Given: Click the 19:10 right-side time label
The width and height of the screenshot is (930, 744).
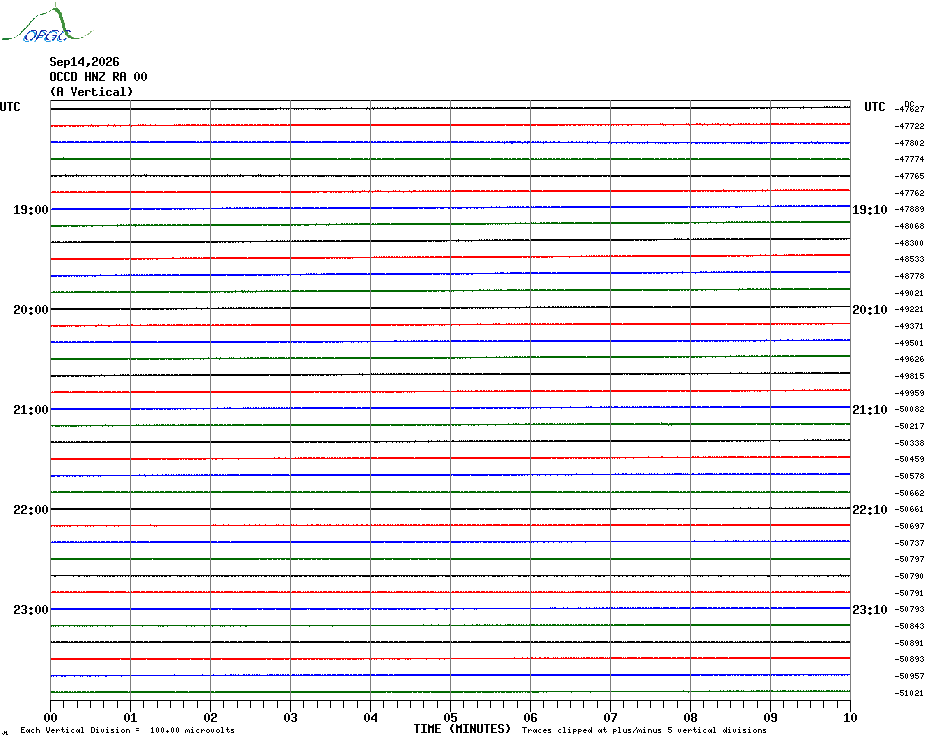Looking at the screenshot, I should click(x=870, y=209).
